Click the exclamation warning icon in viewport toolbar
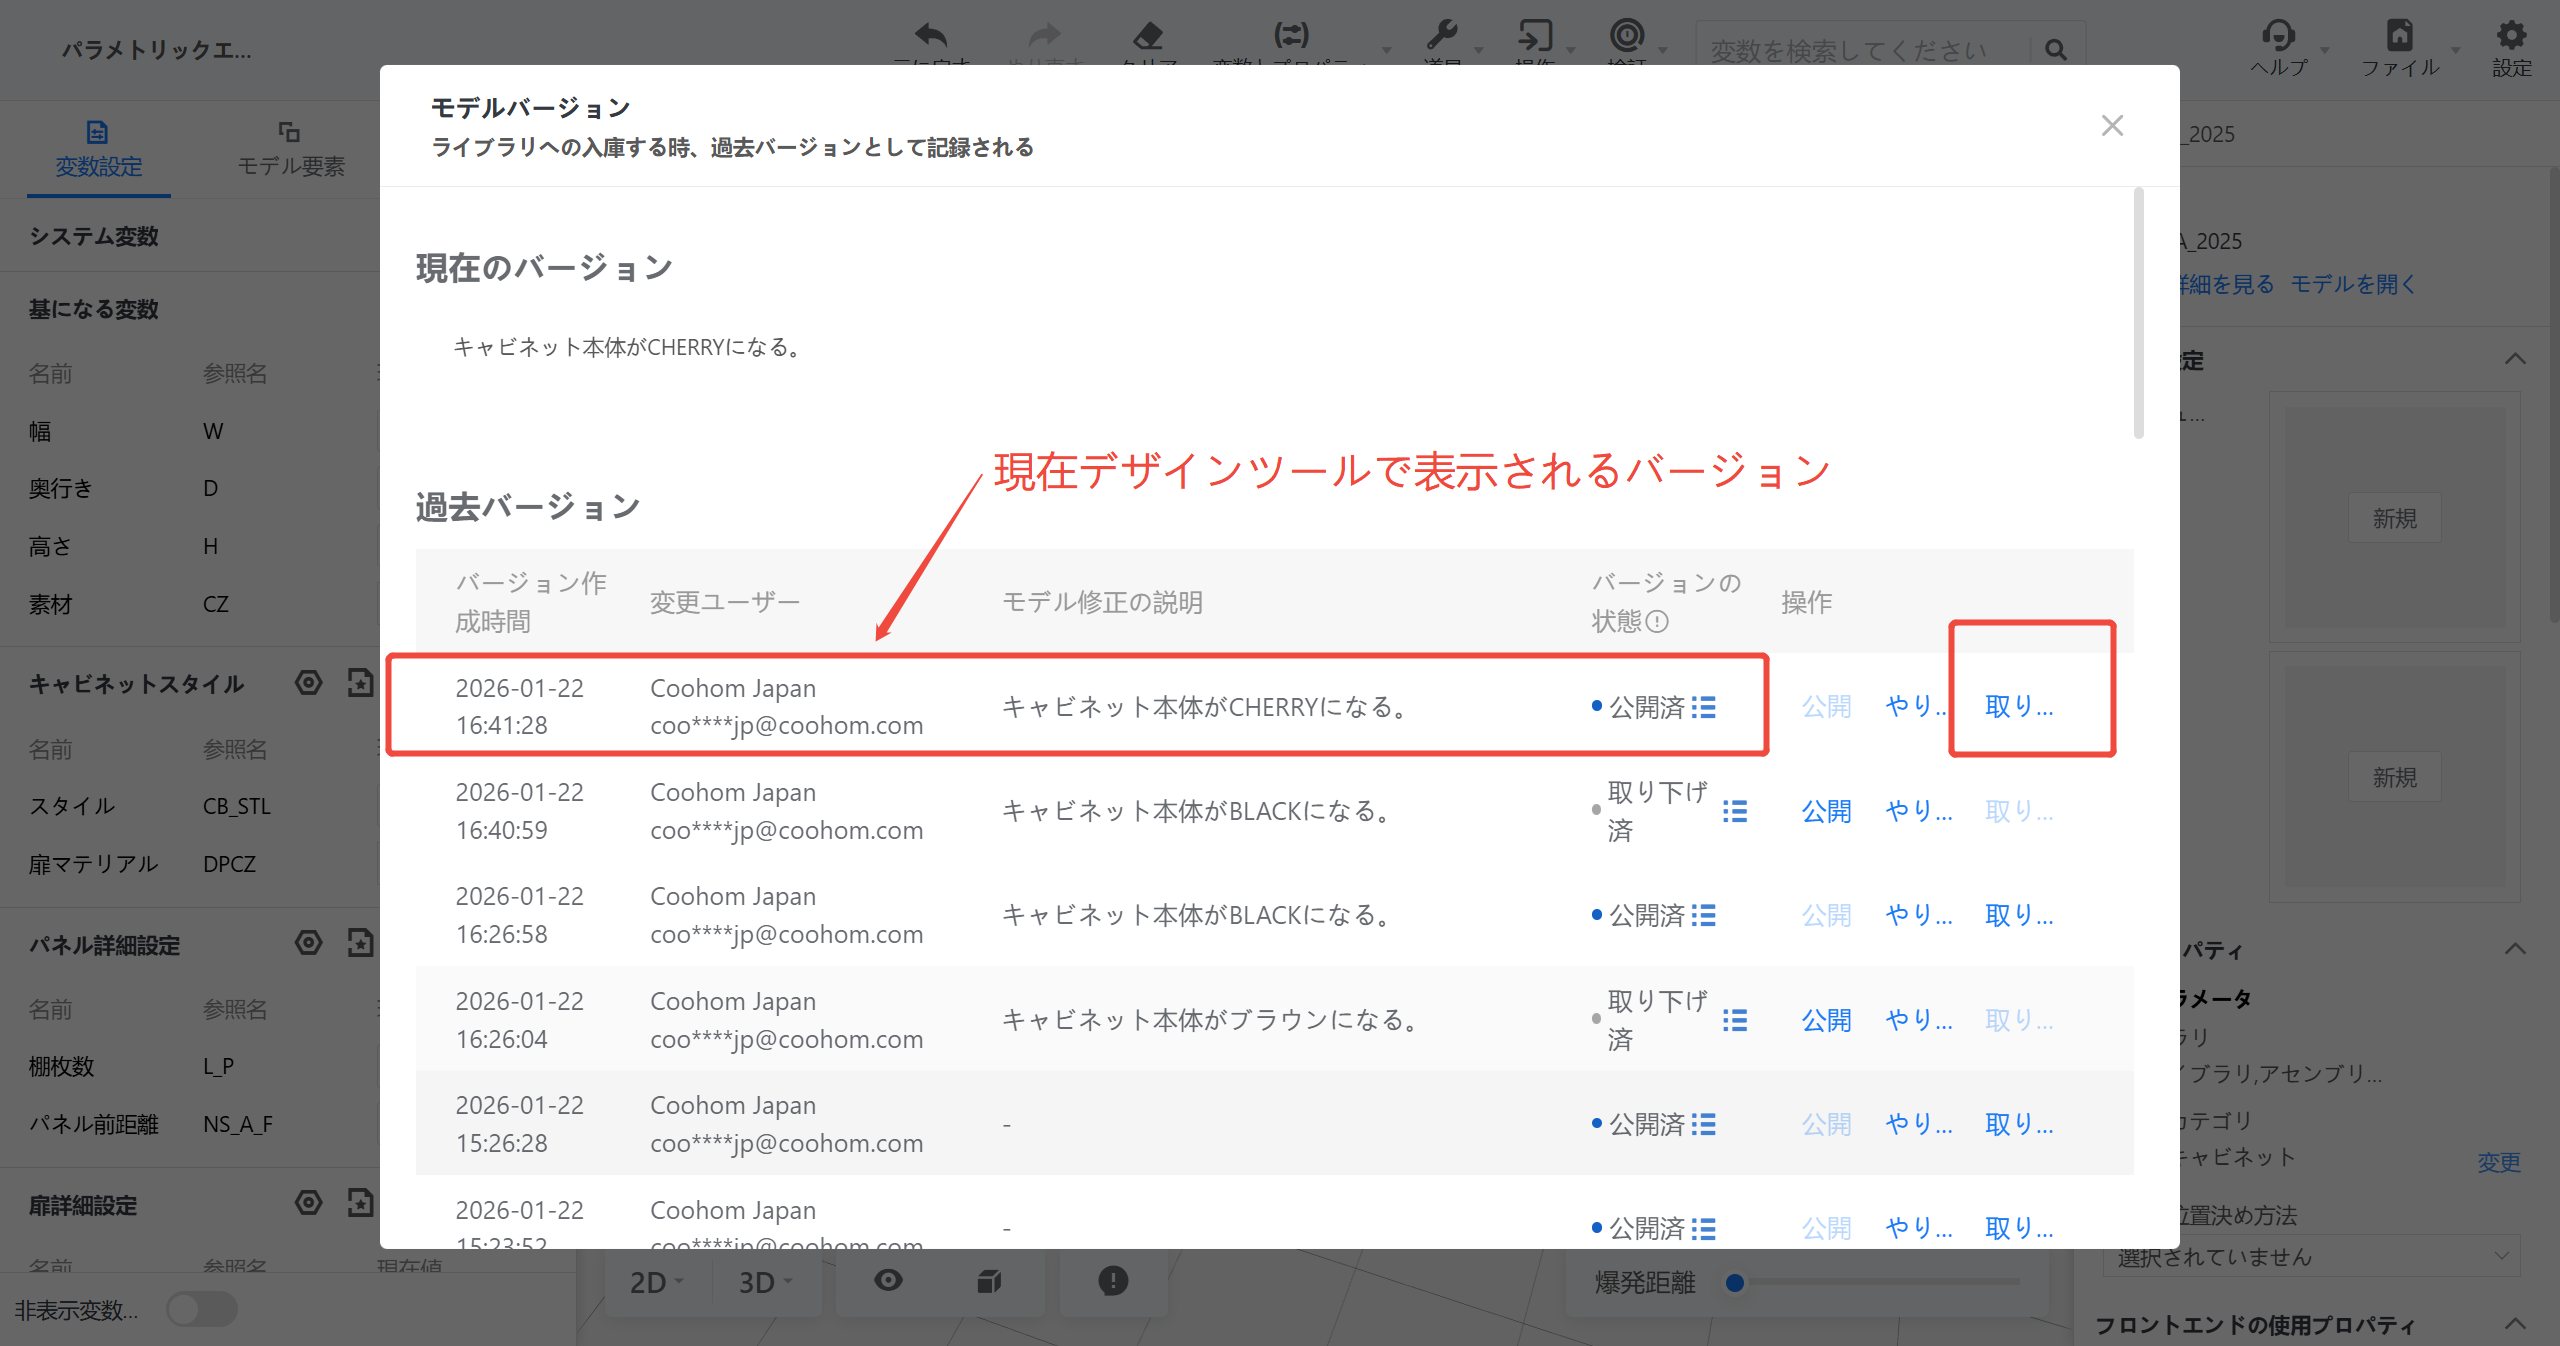 click(x=1113, y=1281)
